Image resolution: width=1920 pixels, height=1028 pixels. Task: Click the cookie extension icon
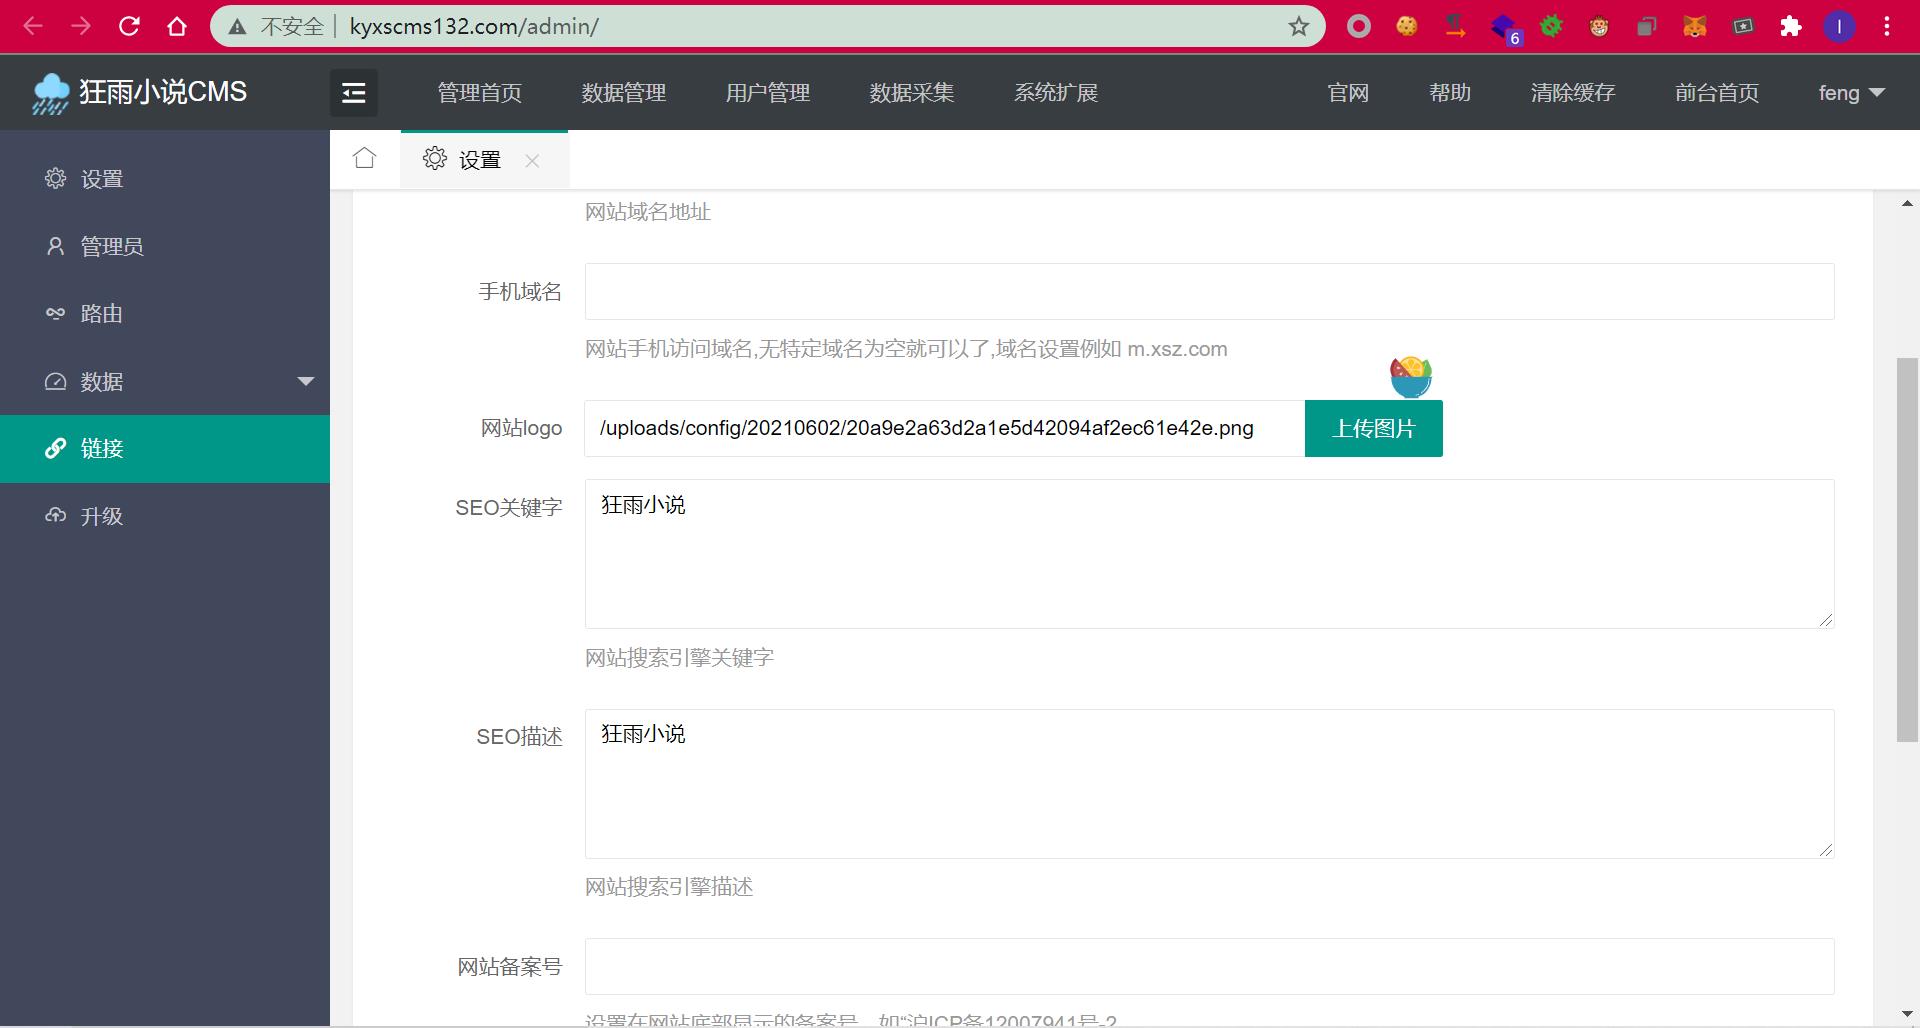pyautogui.click(x=1407, y=27)
